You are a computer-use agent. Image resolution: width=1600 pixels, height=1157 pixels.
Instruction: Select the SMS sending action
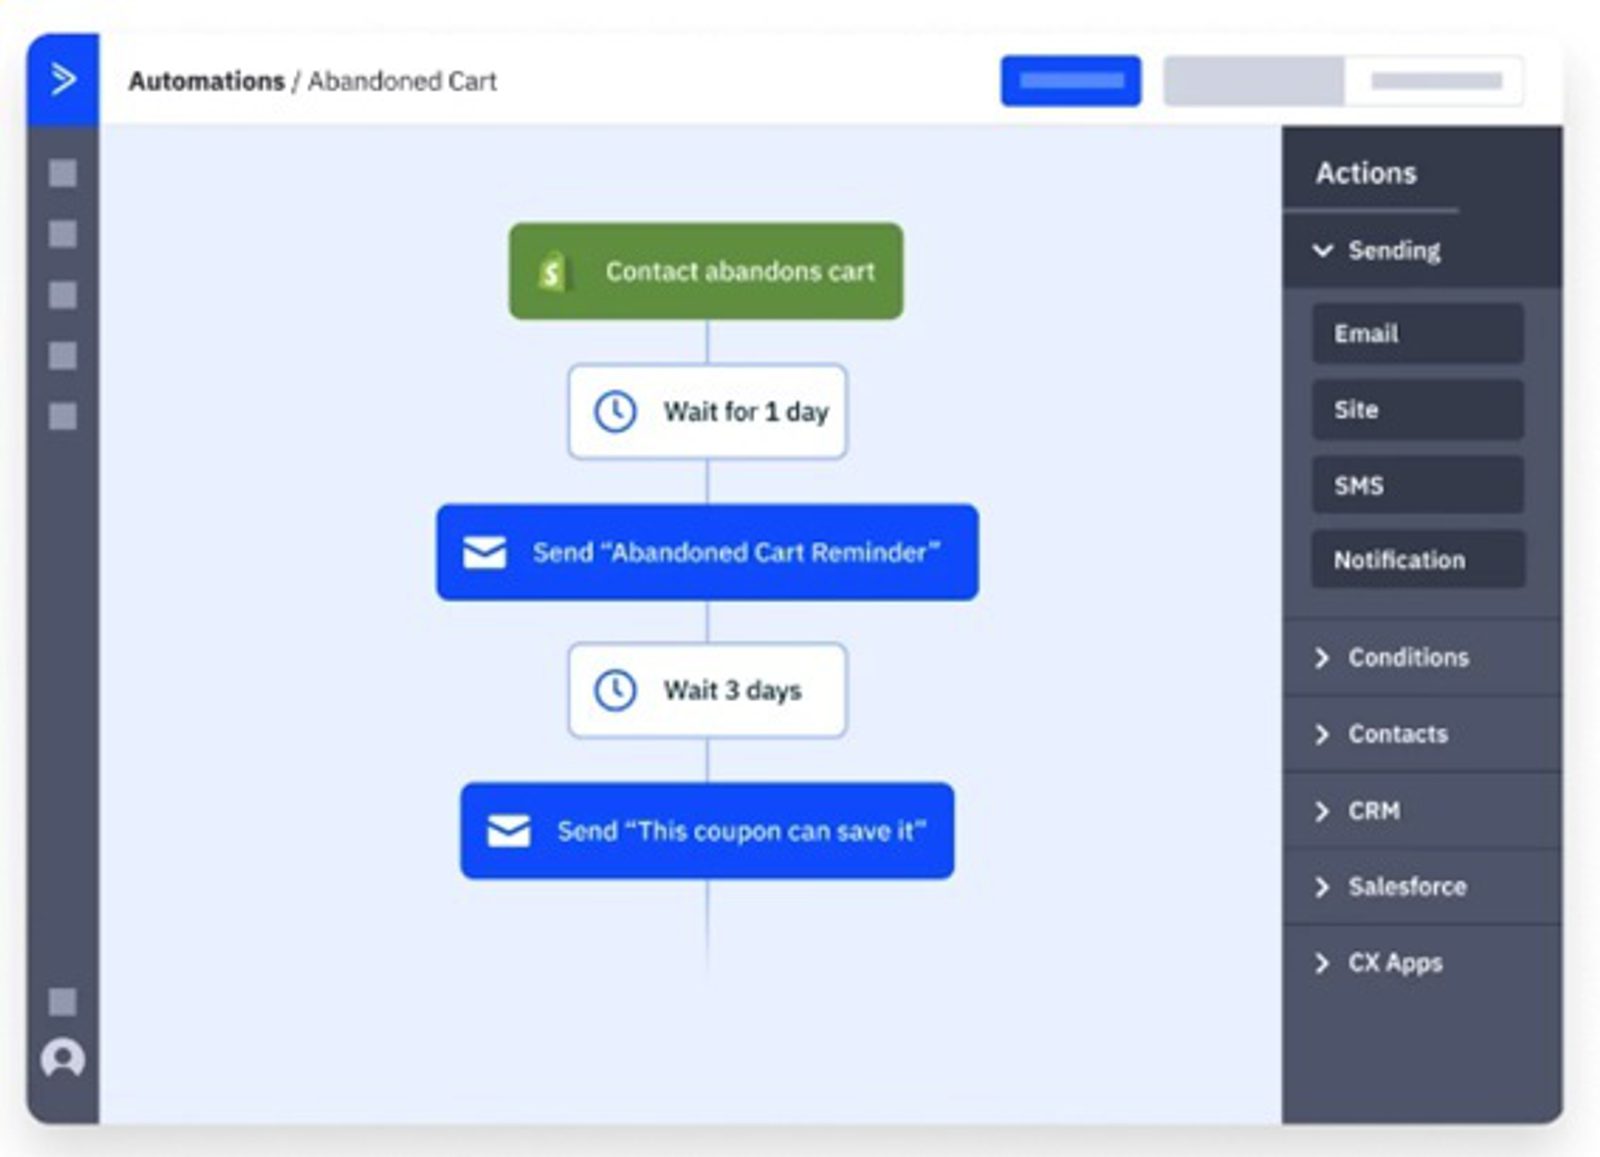point(1417,485)
